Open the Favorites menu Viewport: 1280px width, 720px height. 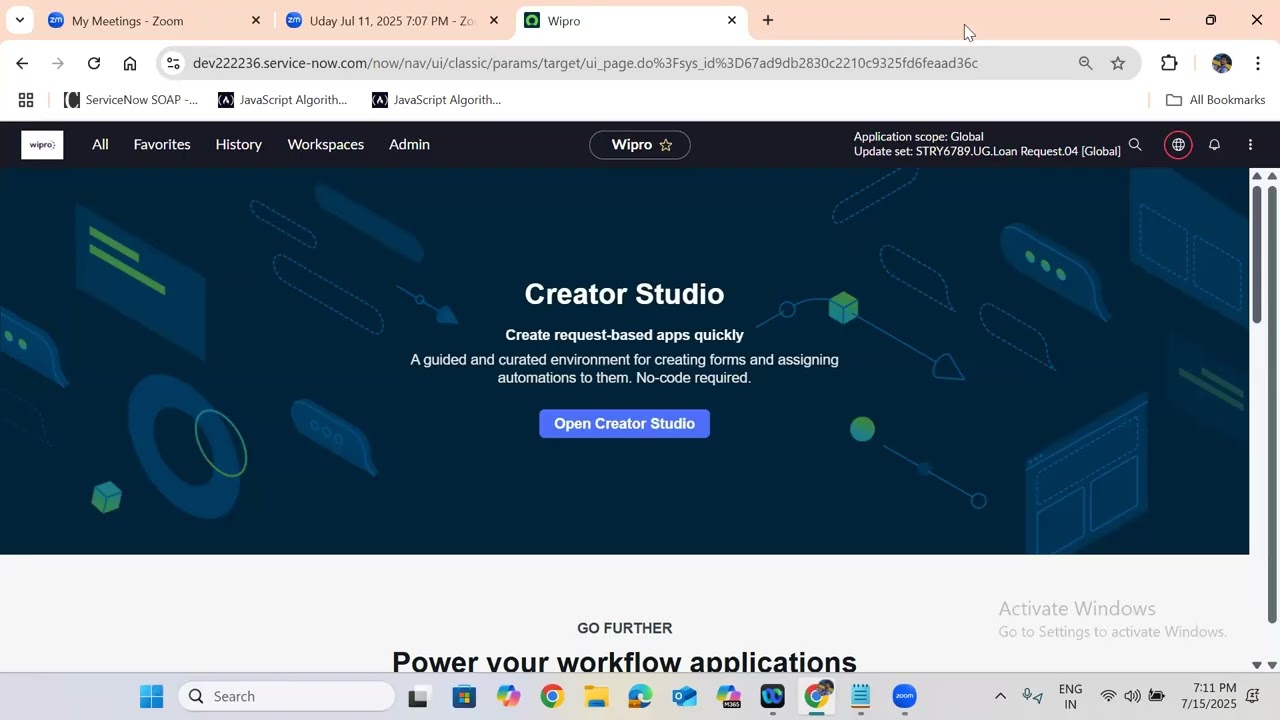tap(162, 145)
